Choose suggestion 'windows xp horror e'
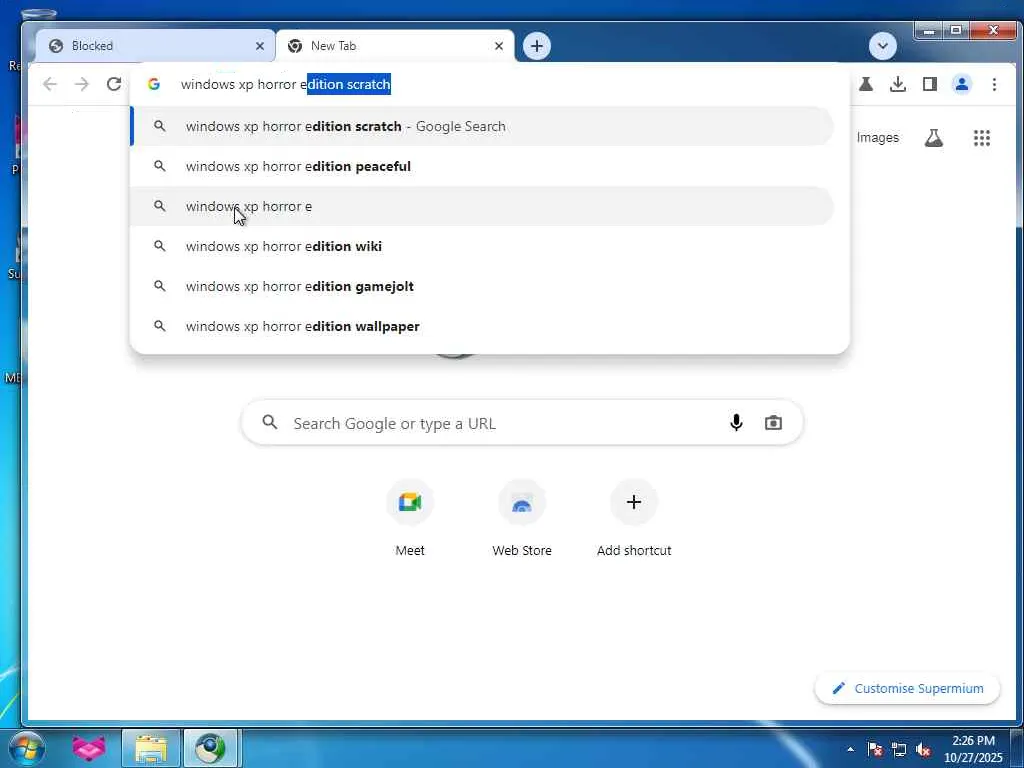The width and height of the screenshot is (1024, 768). click(482, 206)
